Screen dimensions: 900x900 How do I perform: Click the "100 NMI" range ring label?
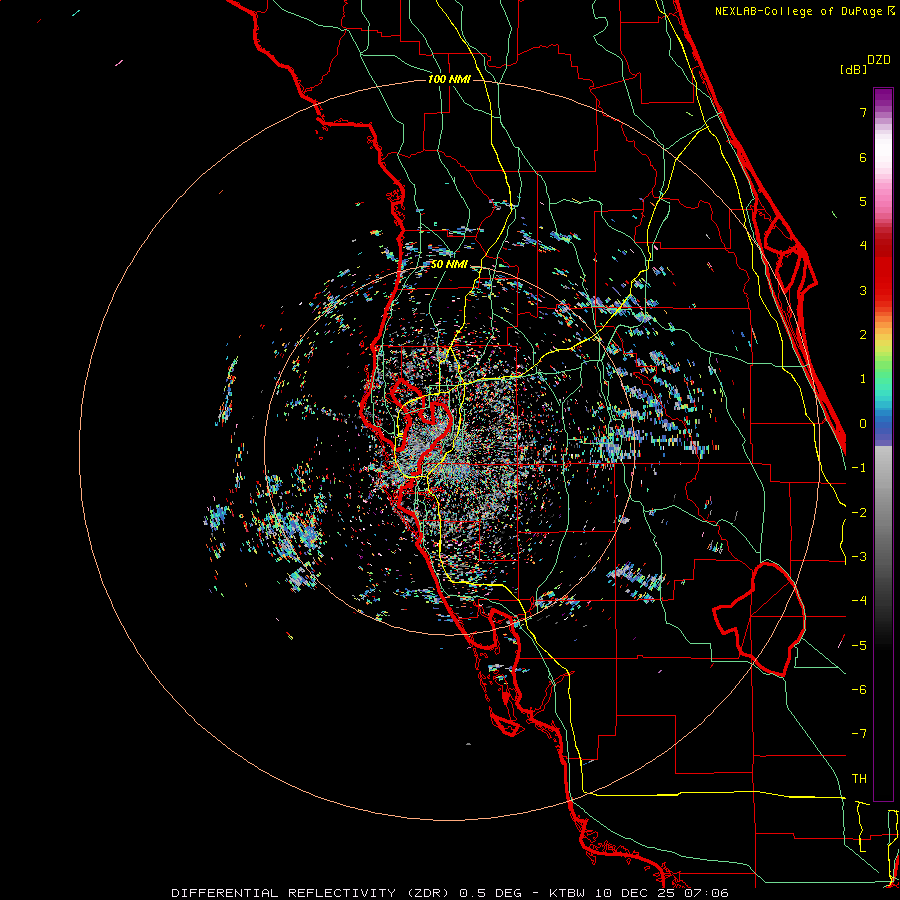coord(449,79)
